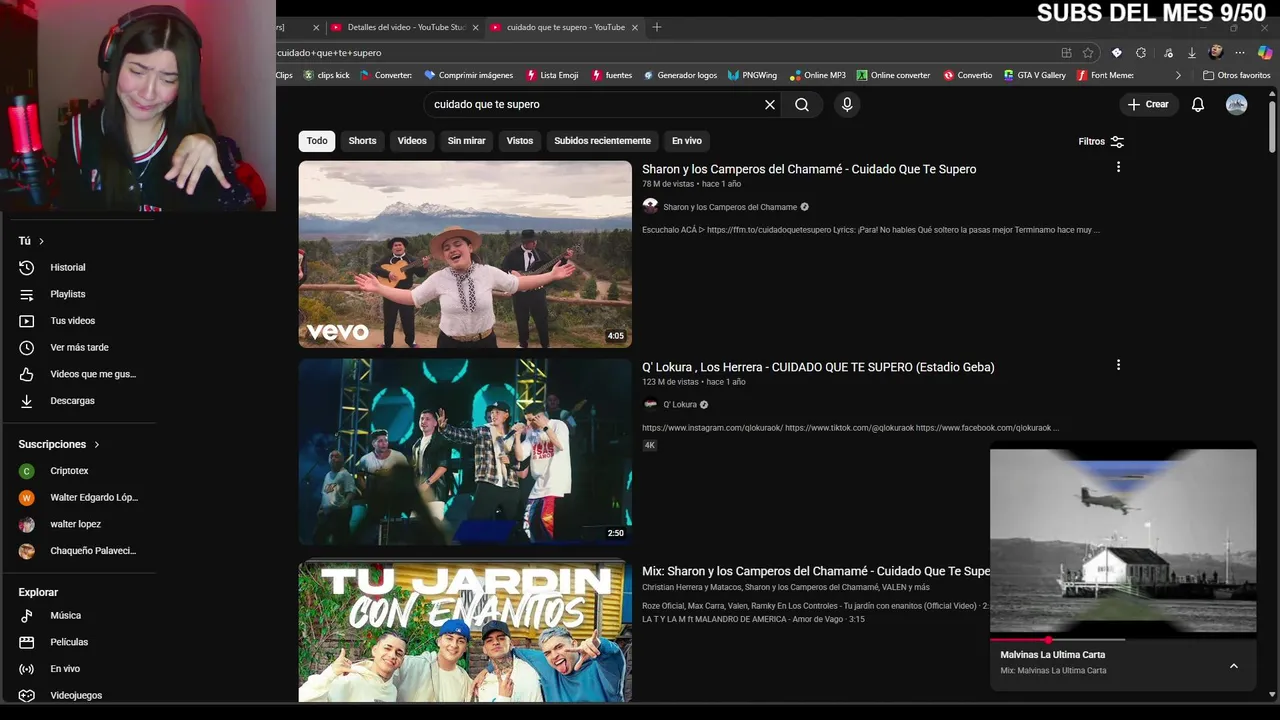1280x720 pixels.
Task: Open Ver más tarde in the sidebar
Action: [x=78, y=347]
